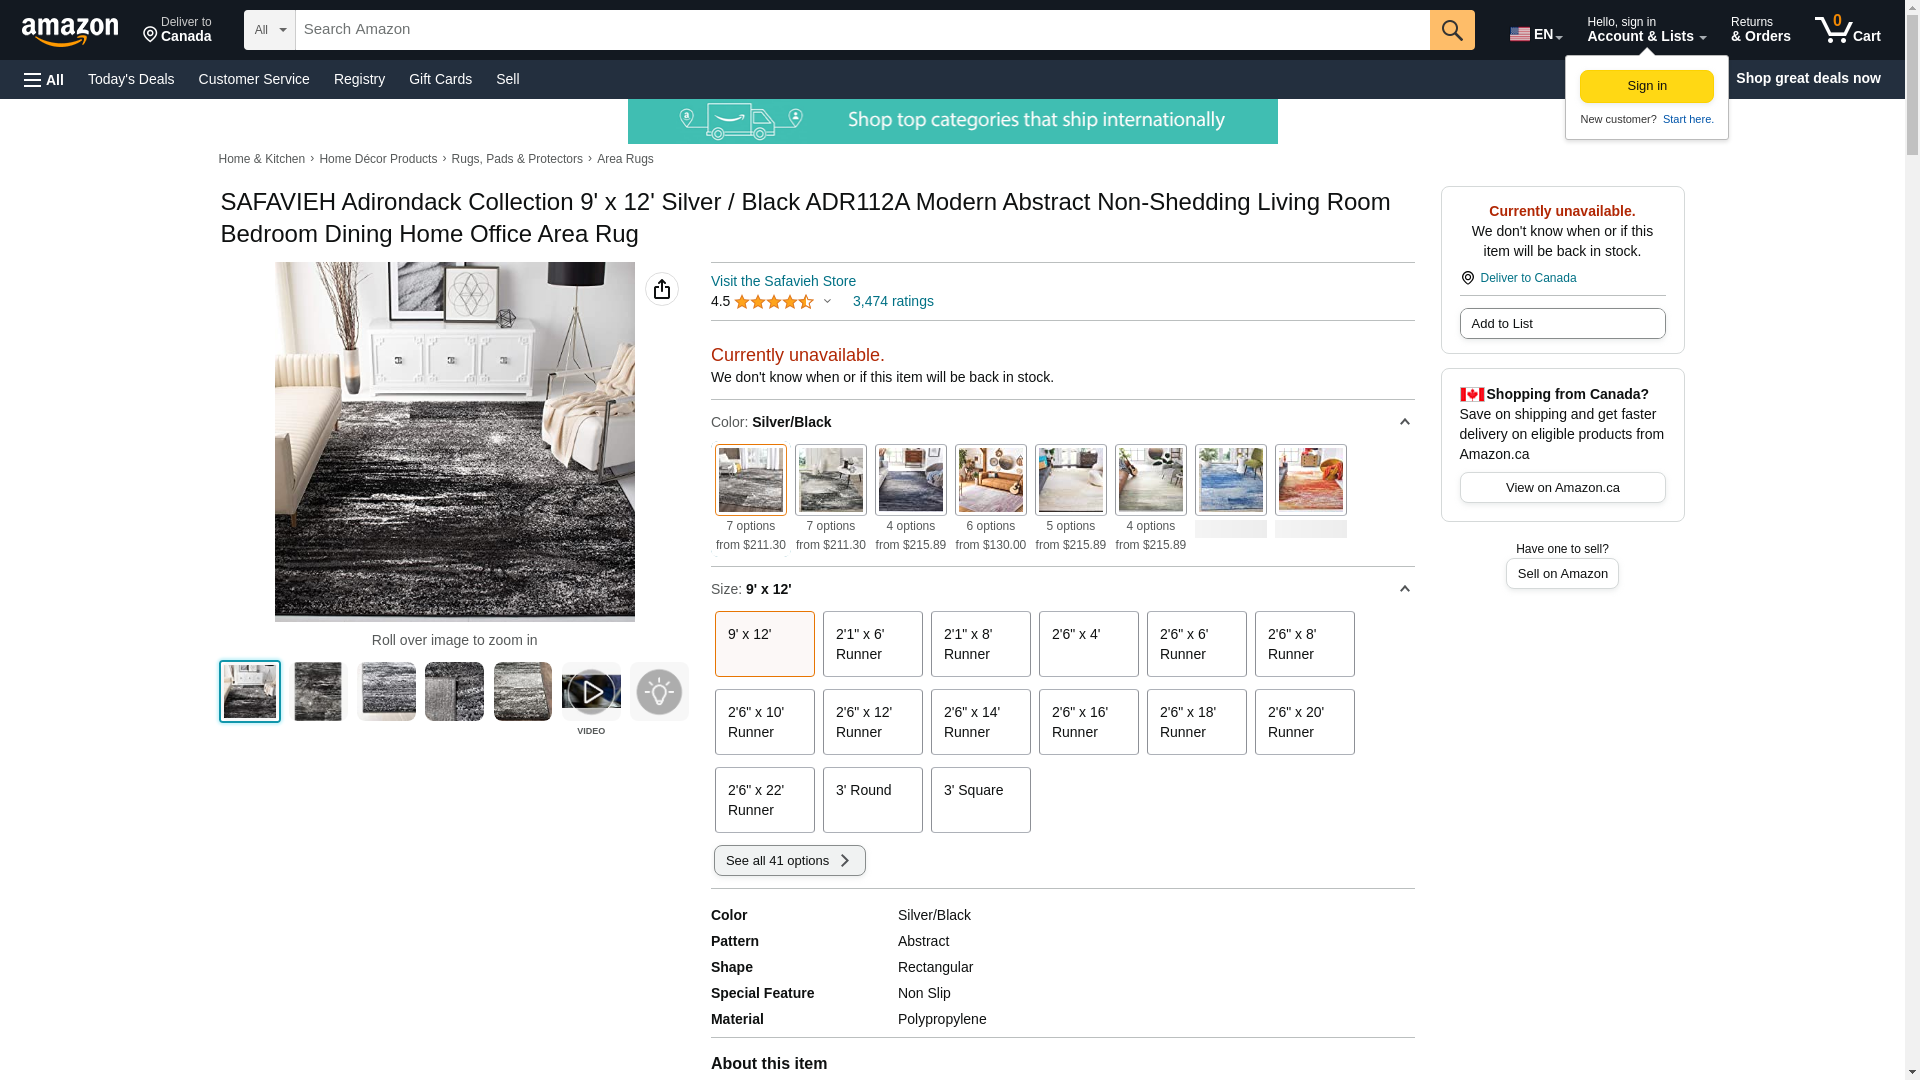Screen dimensions: 1920x1080
Task: Choose the 3' Round size option
Action: (x=872, y=799)
